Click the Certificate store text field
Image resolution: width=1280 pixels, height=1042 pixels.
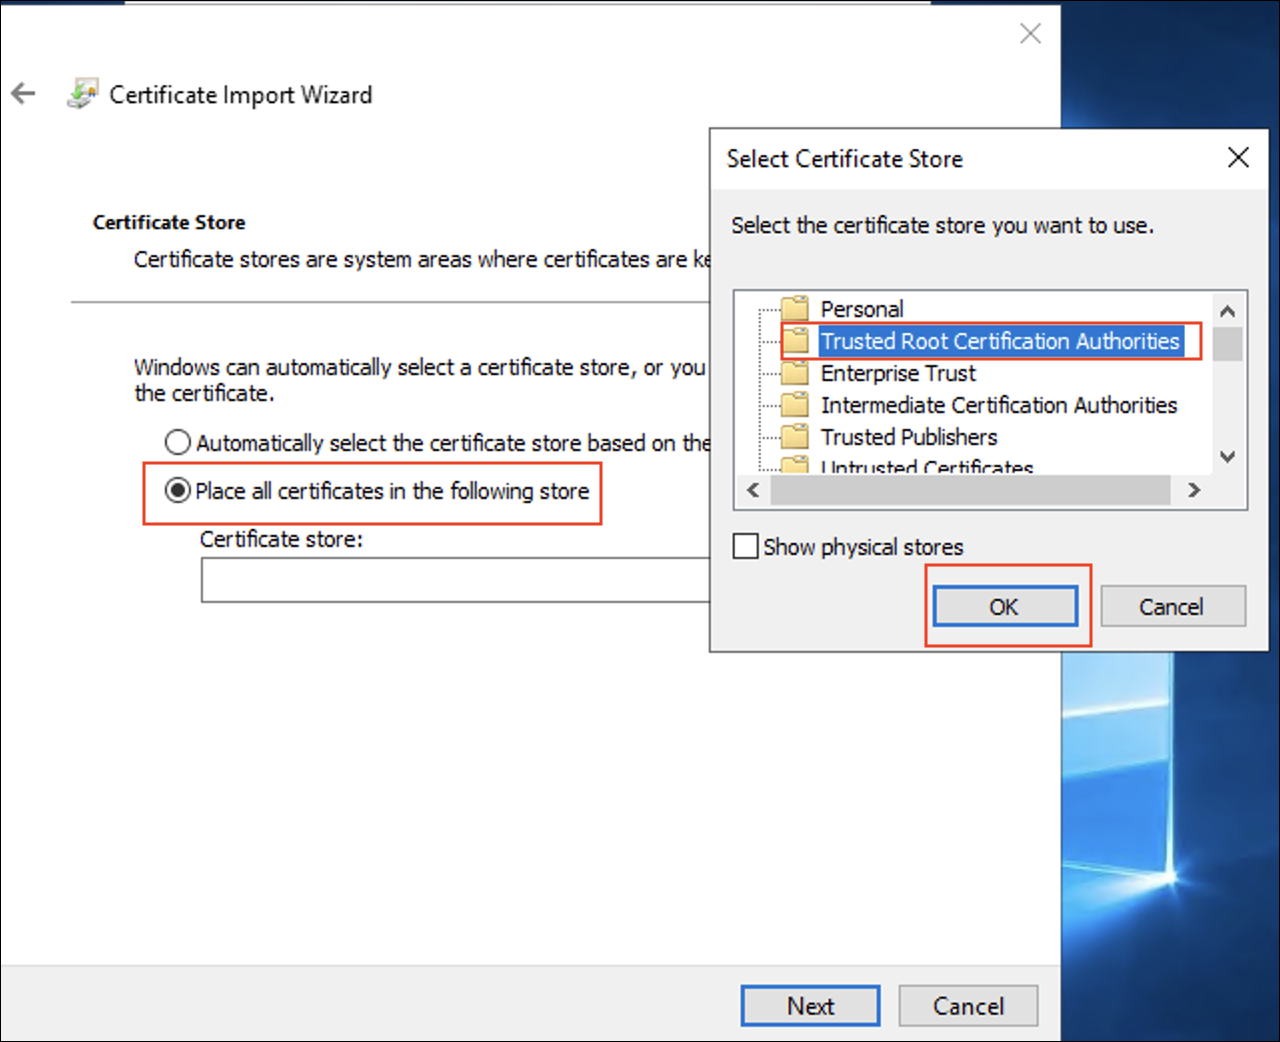coord(456,580)
